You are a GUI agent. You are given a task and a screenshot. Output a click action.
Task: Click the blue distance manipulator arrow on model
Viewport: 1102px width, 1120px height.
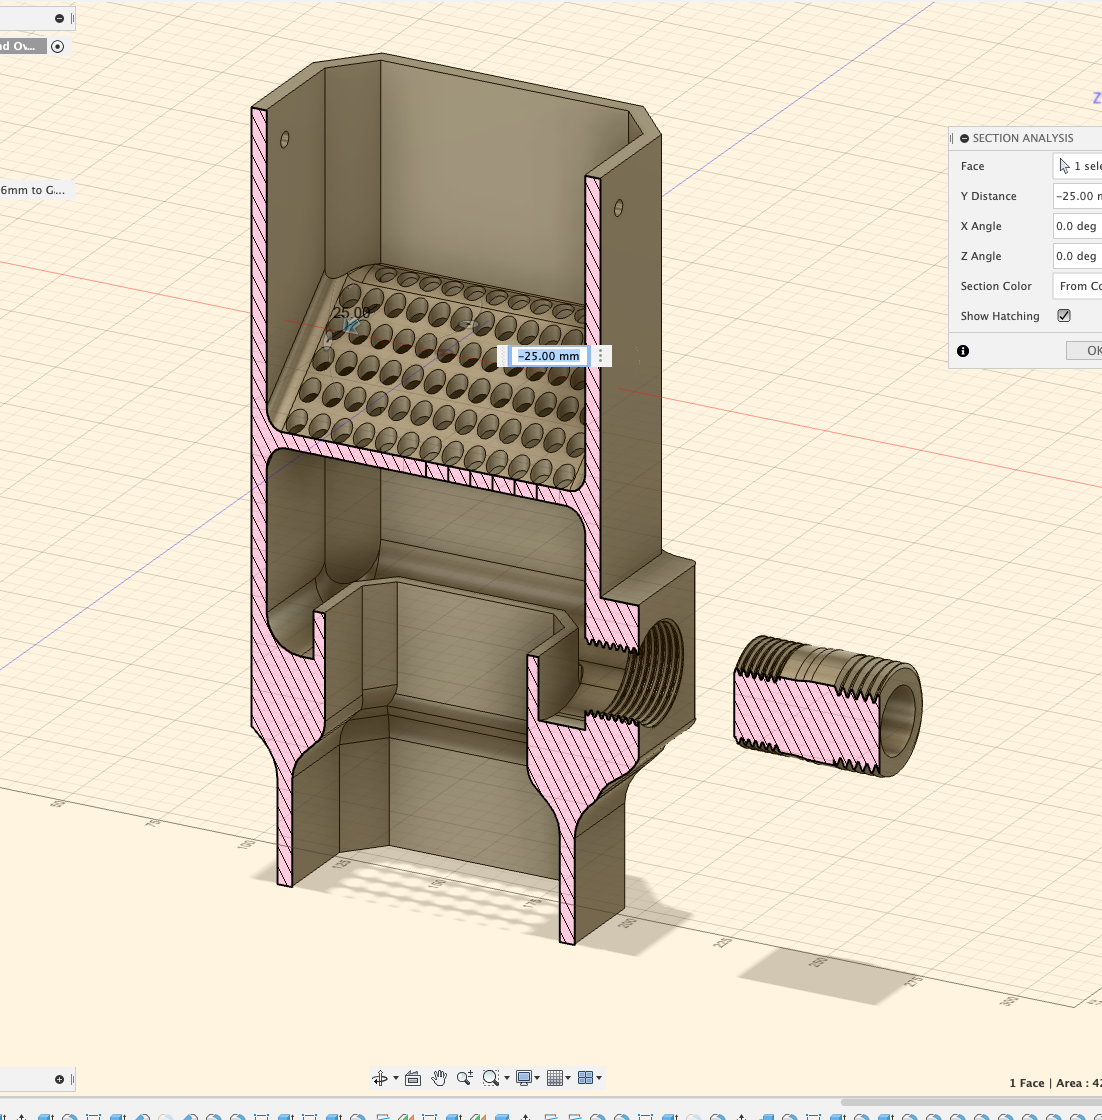351,326
